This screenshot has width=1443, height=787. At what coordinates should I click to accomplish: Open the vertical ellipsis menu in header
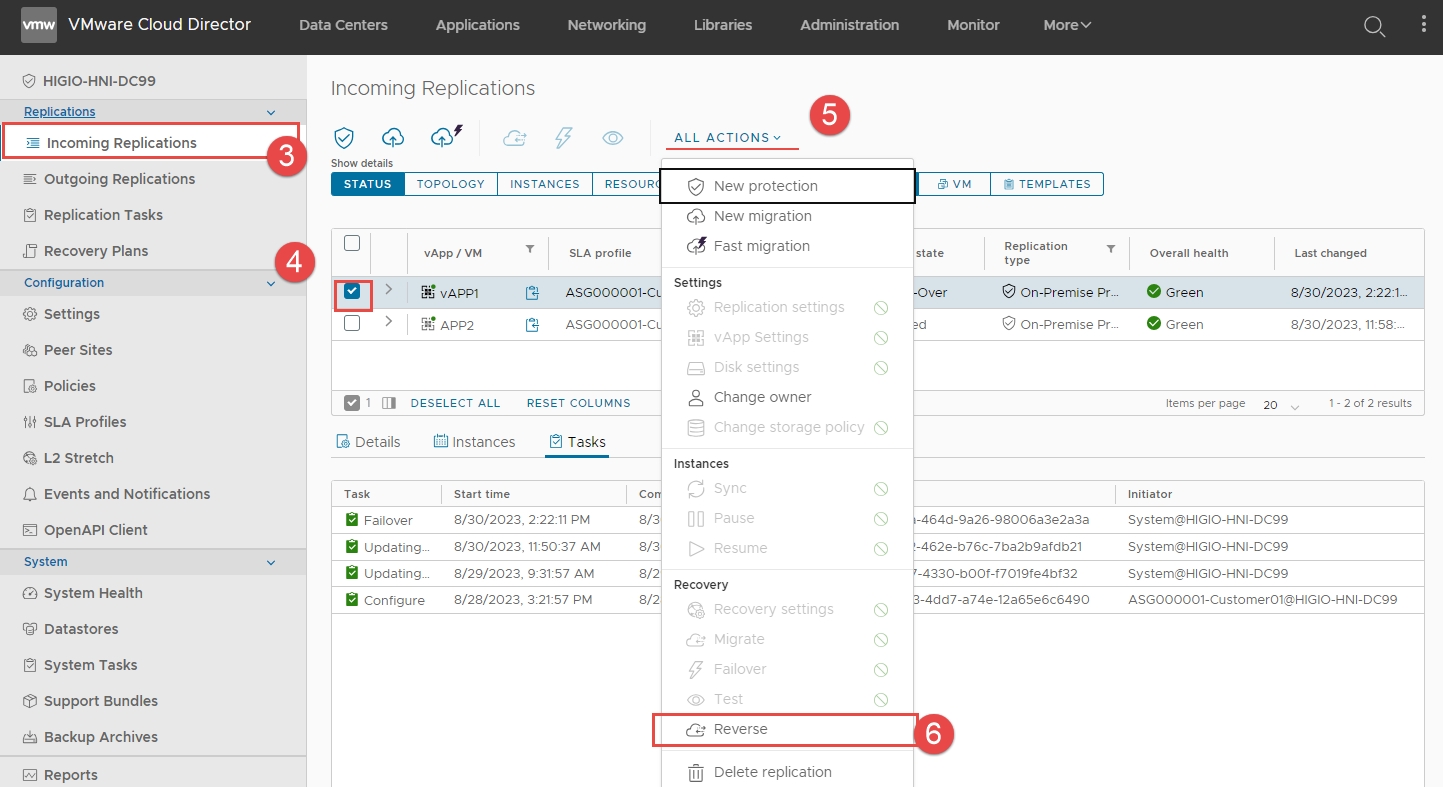(x=1424, y=25)
